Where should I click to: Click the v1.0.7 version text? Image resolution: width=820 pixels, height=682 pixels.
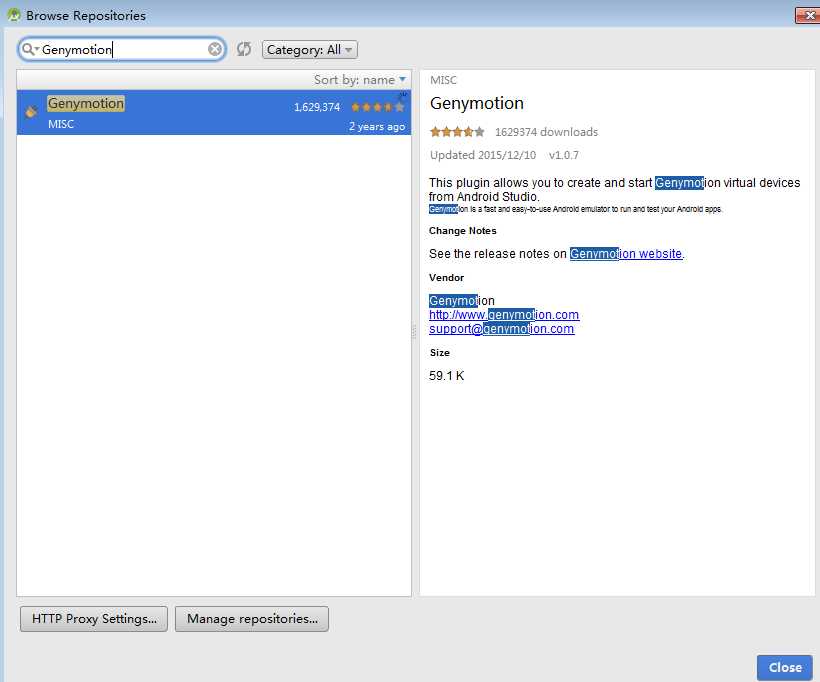click(564, 155)
